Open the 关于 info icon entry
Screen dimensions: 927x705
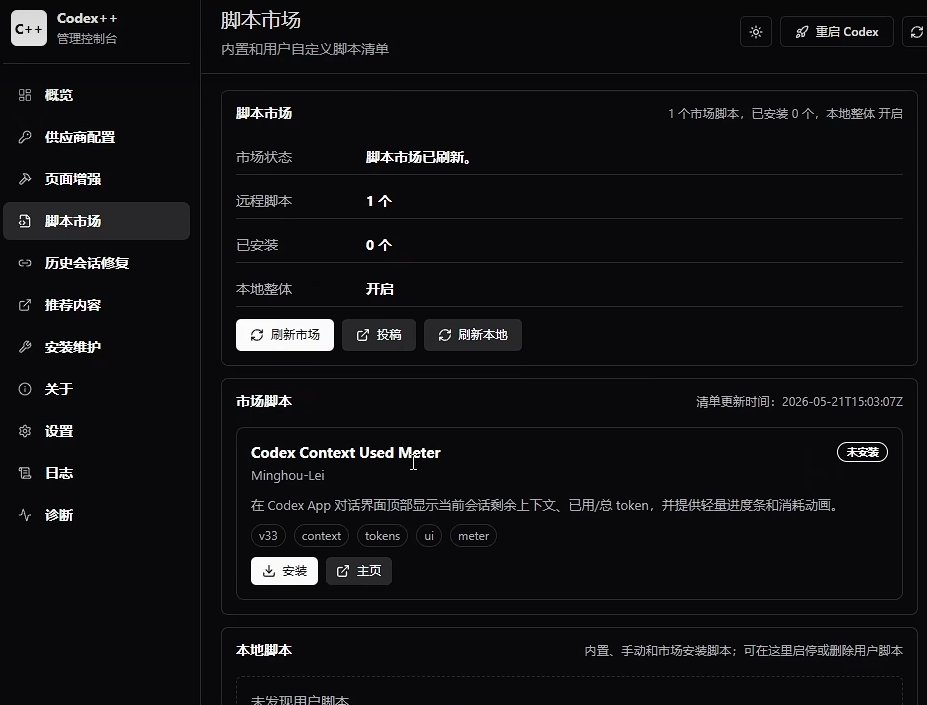pos(96,389)
